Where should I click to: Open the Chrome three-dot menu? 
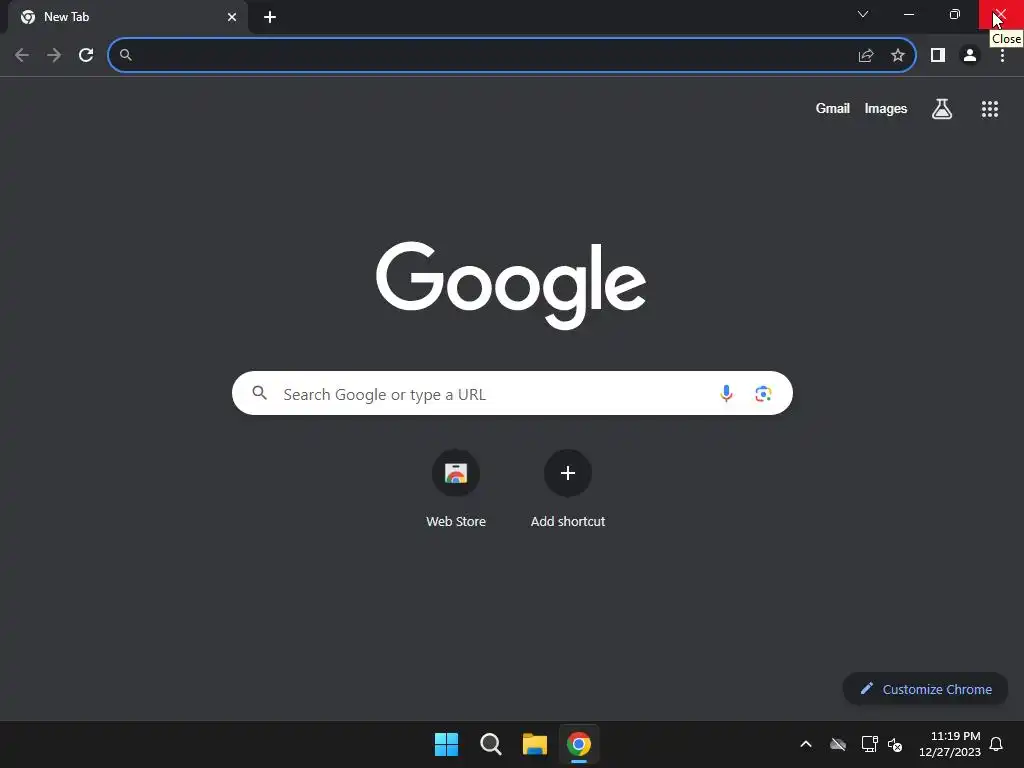[x=1002, y=56]
